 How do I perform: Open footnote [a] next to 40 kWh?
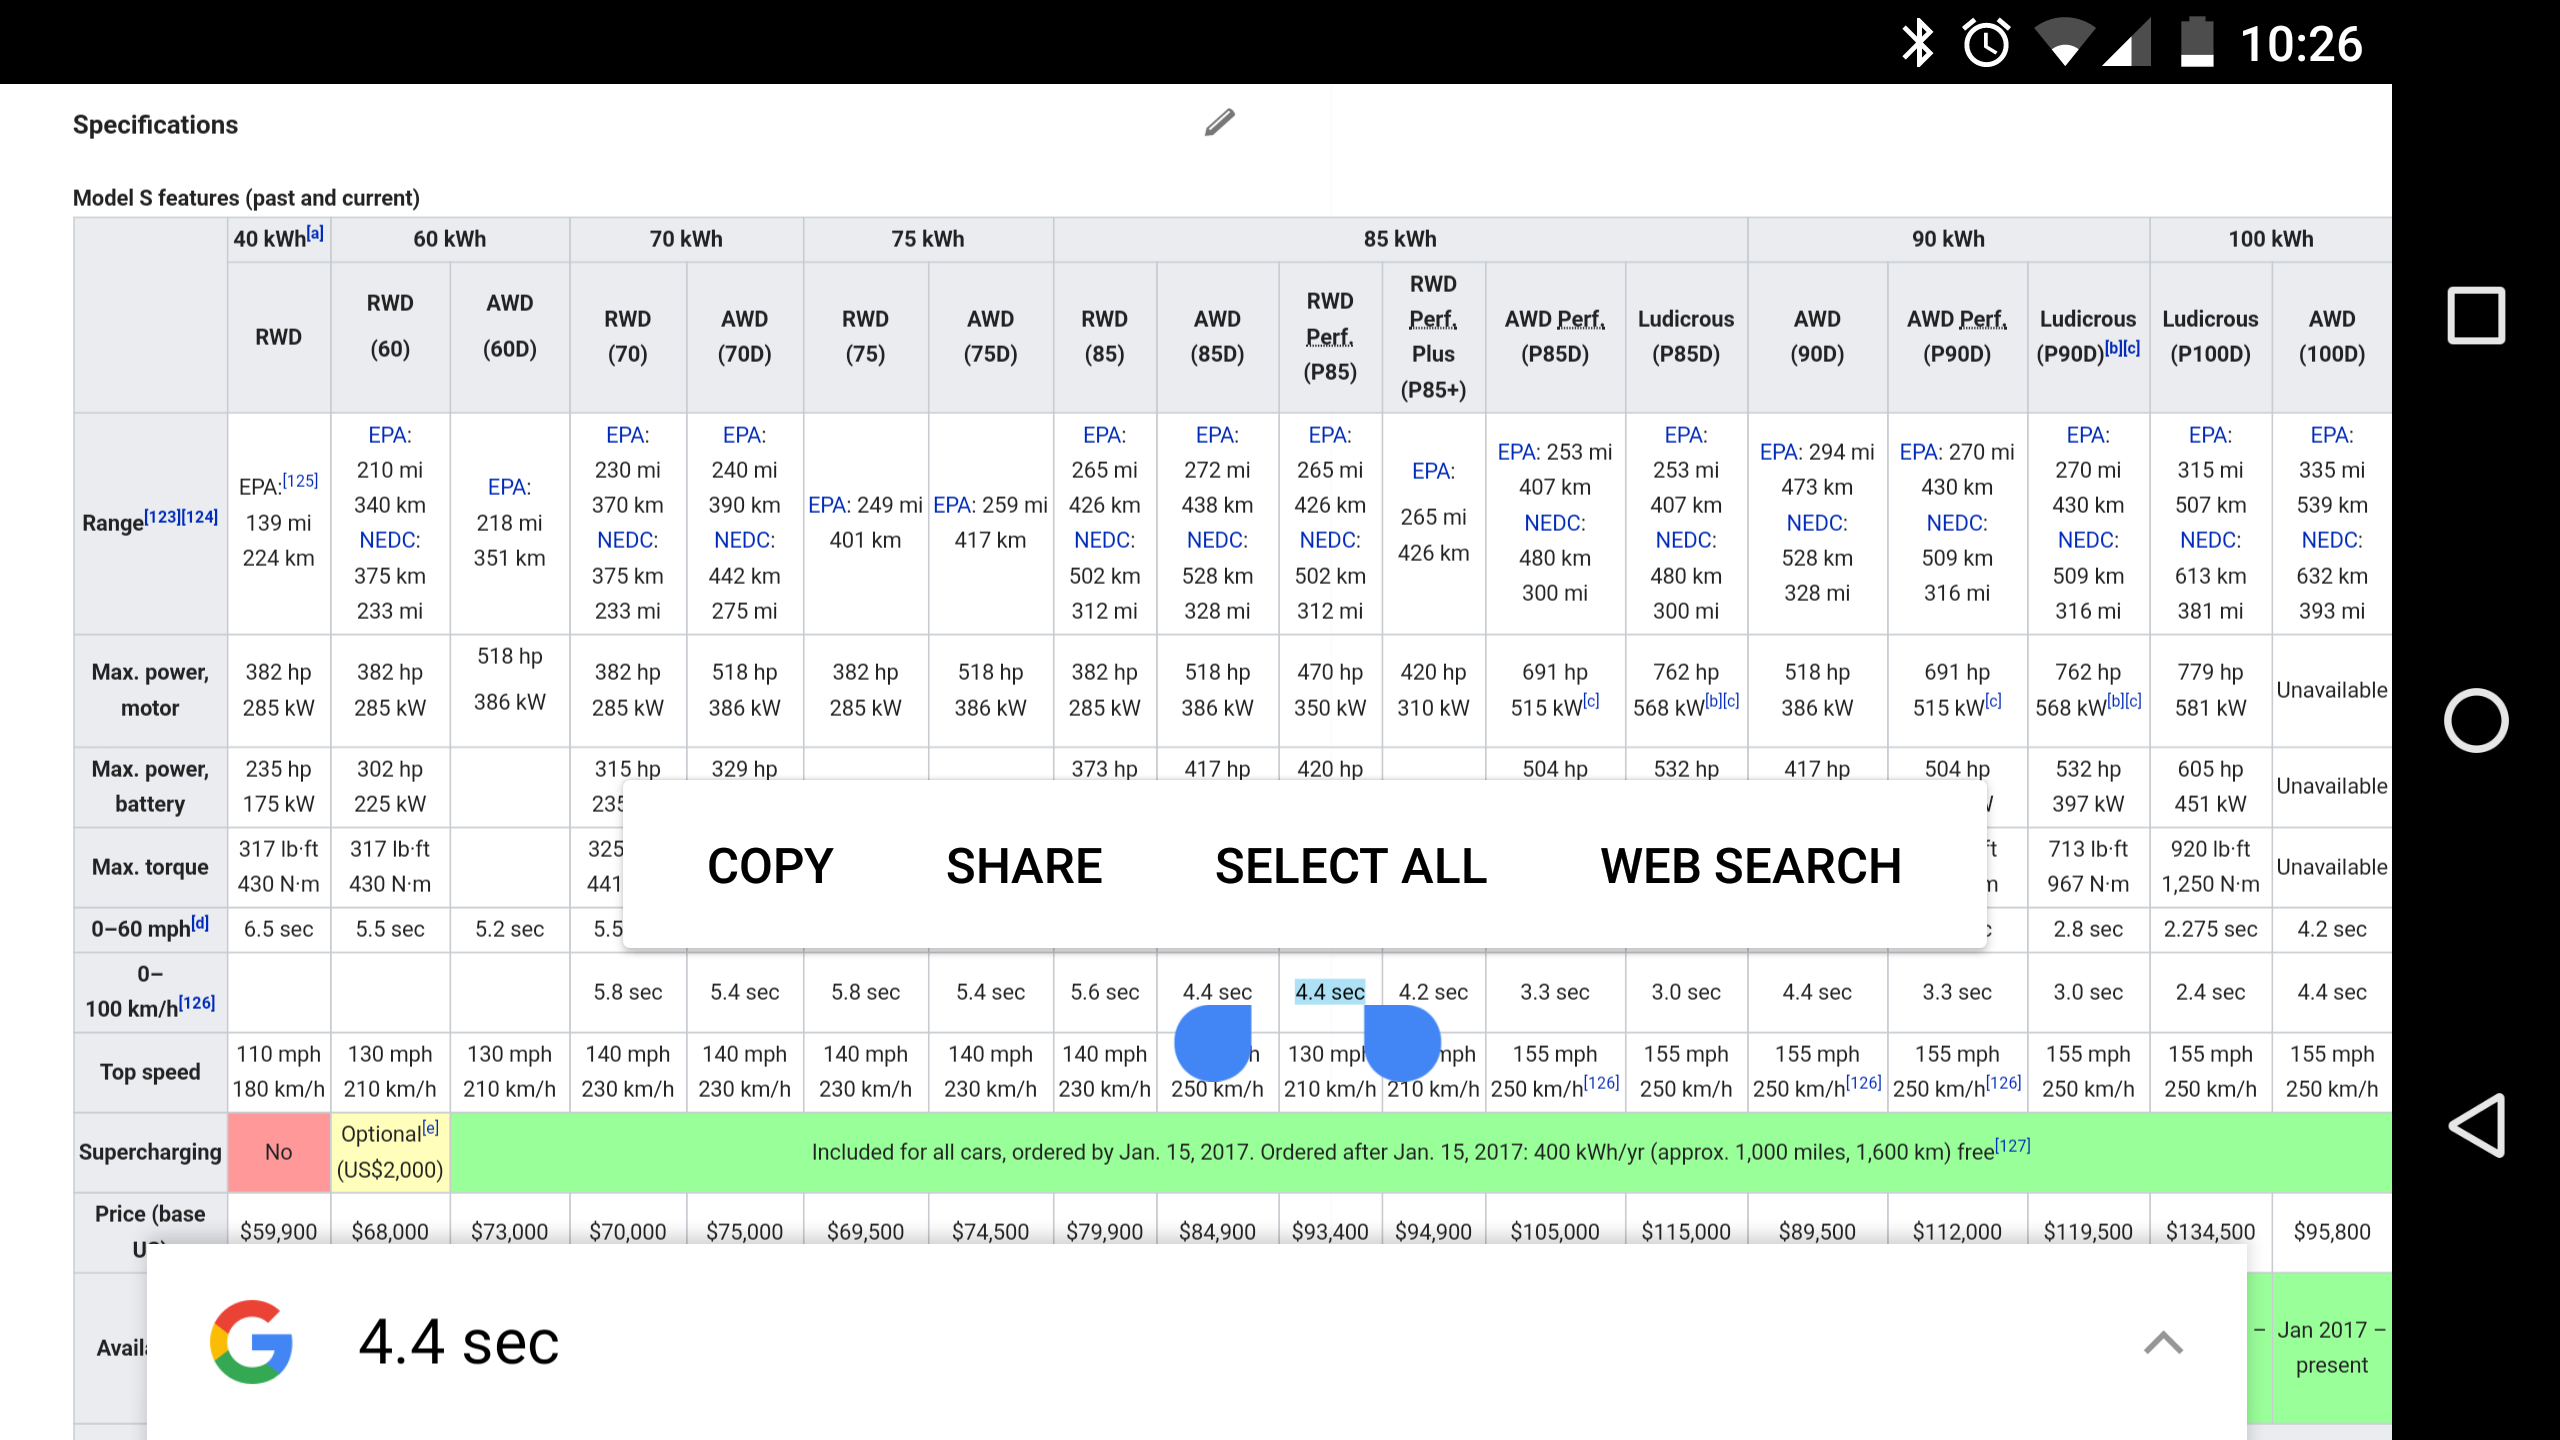coord(315,234)
